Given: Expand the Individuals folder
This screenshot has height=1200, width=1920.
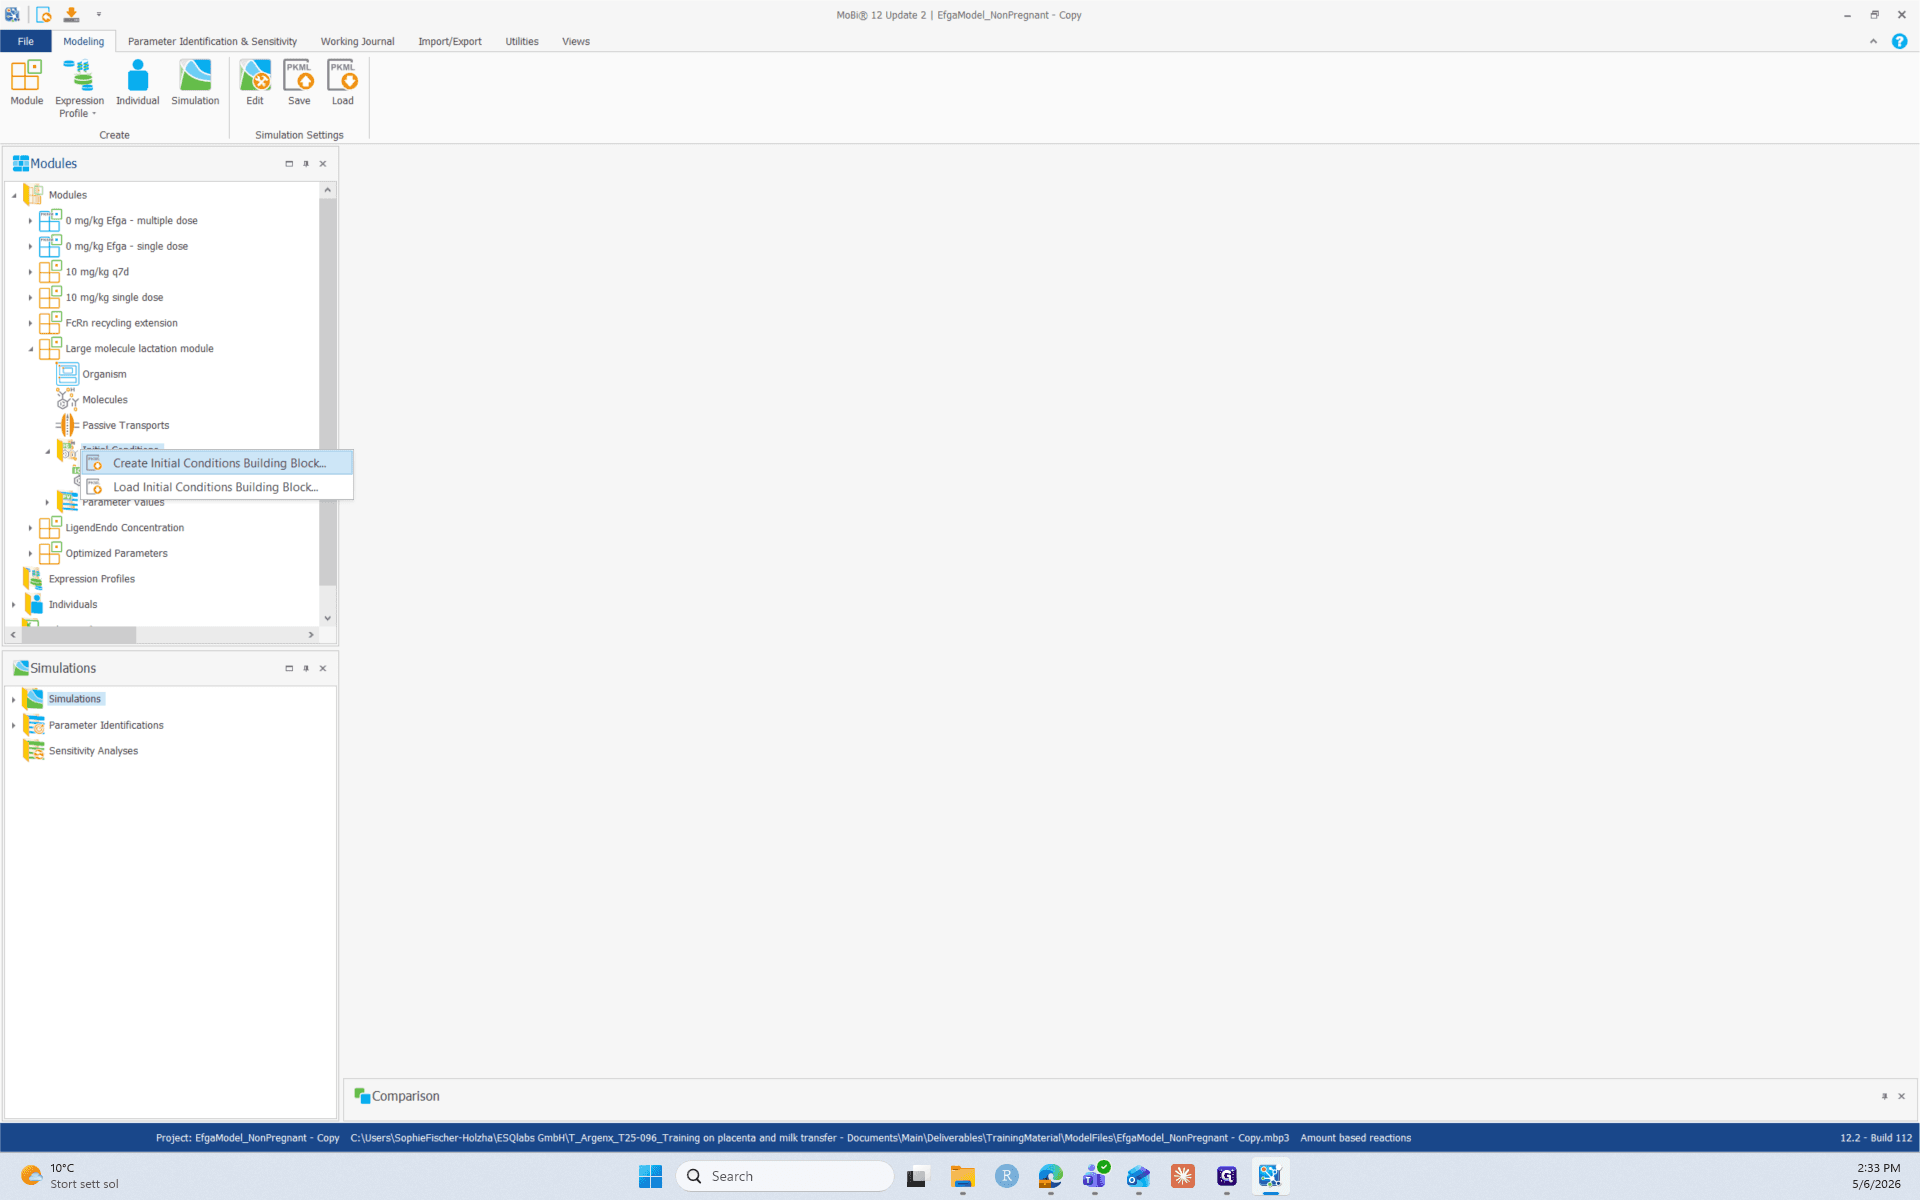Looking at the screenshot, I should point(13,605).
